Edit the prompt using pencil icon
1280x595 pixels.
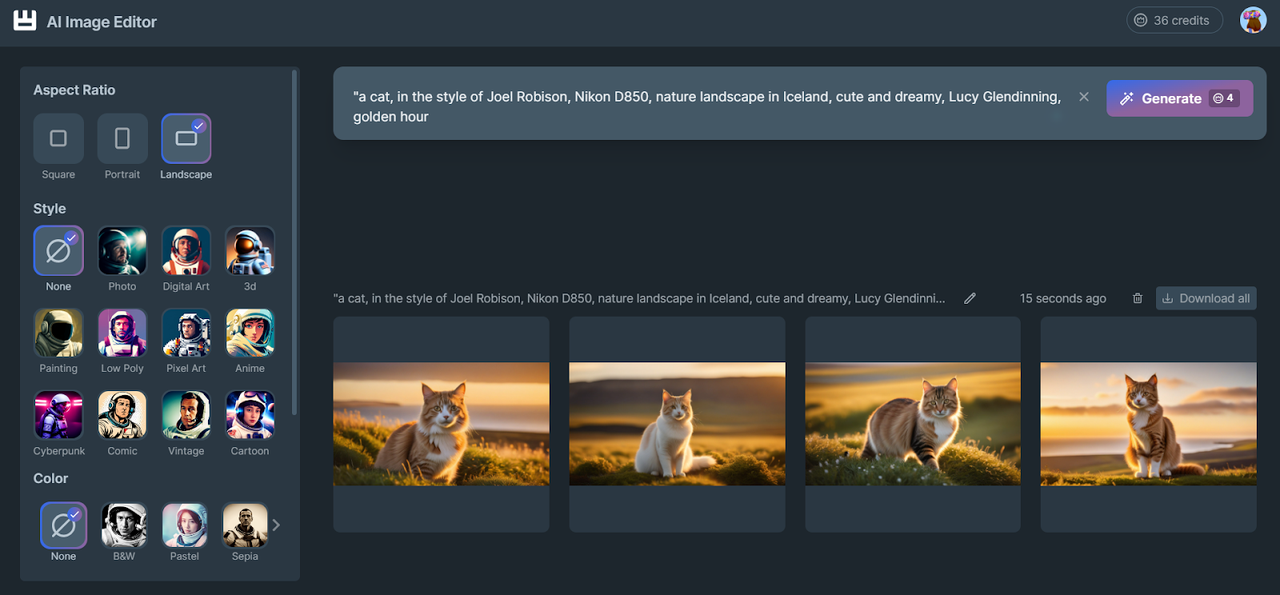970,298
